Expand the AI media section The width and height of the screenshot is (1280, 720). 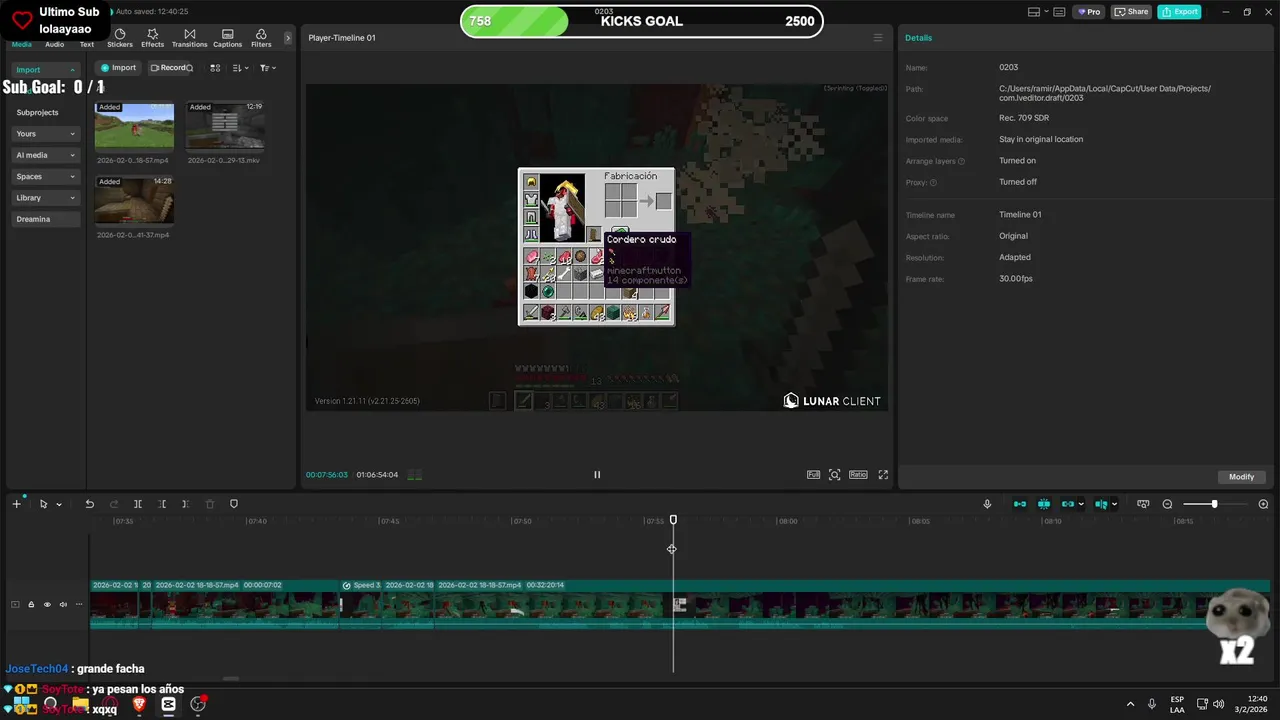point(46,155)
